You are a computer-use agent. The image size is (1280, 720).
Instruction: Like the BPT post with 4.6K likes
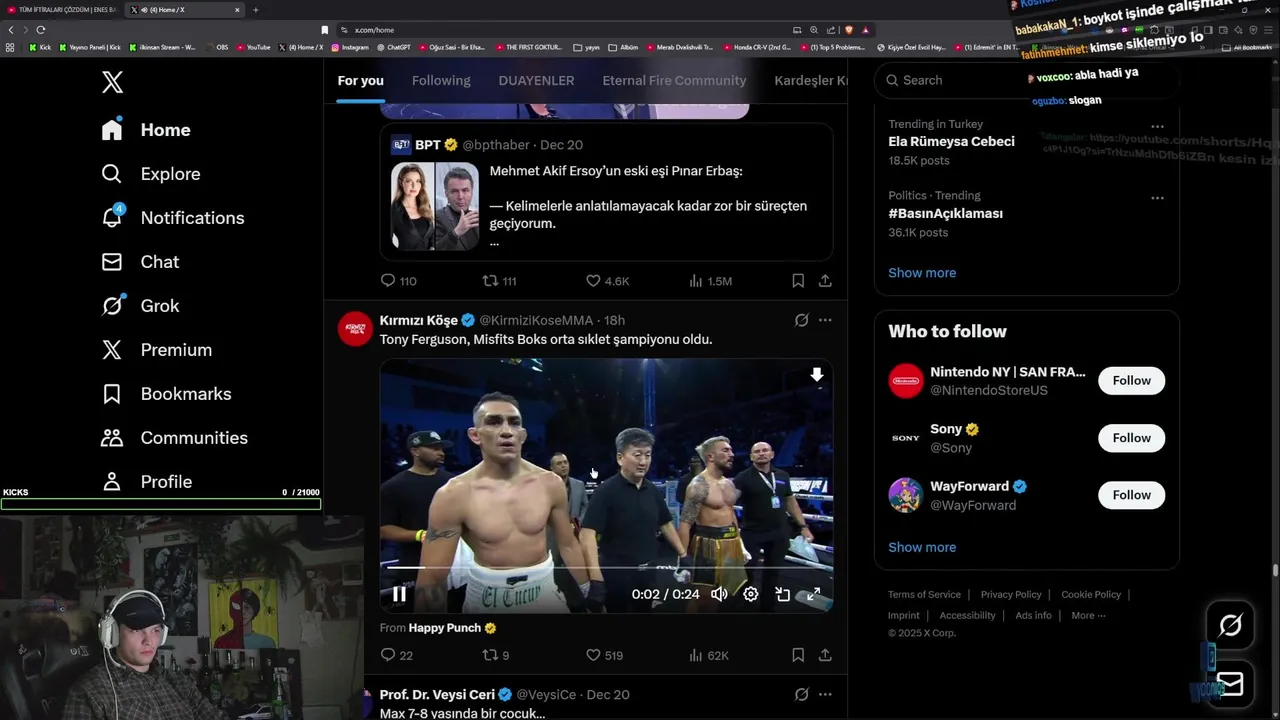click(607, 281)
